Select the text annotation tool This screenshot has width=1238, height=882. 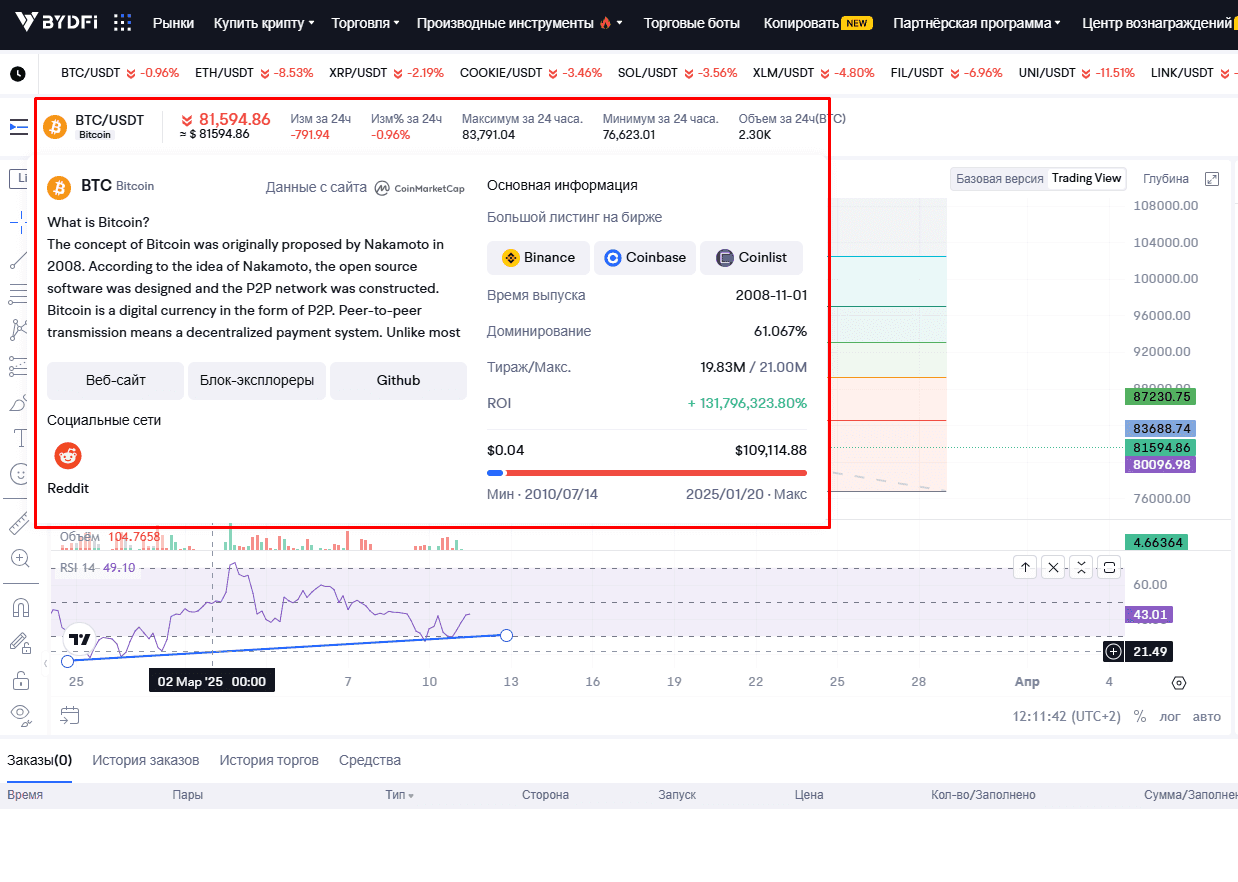tap(18, 438)
